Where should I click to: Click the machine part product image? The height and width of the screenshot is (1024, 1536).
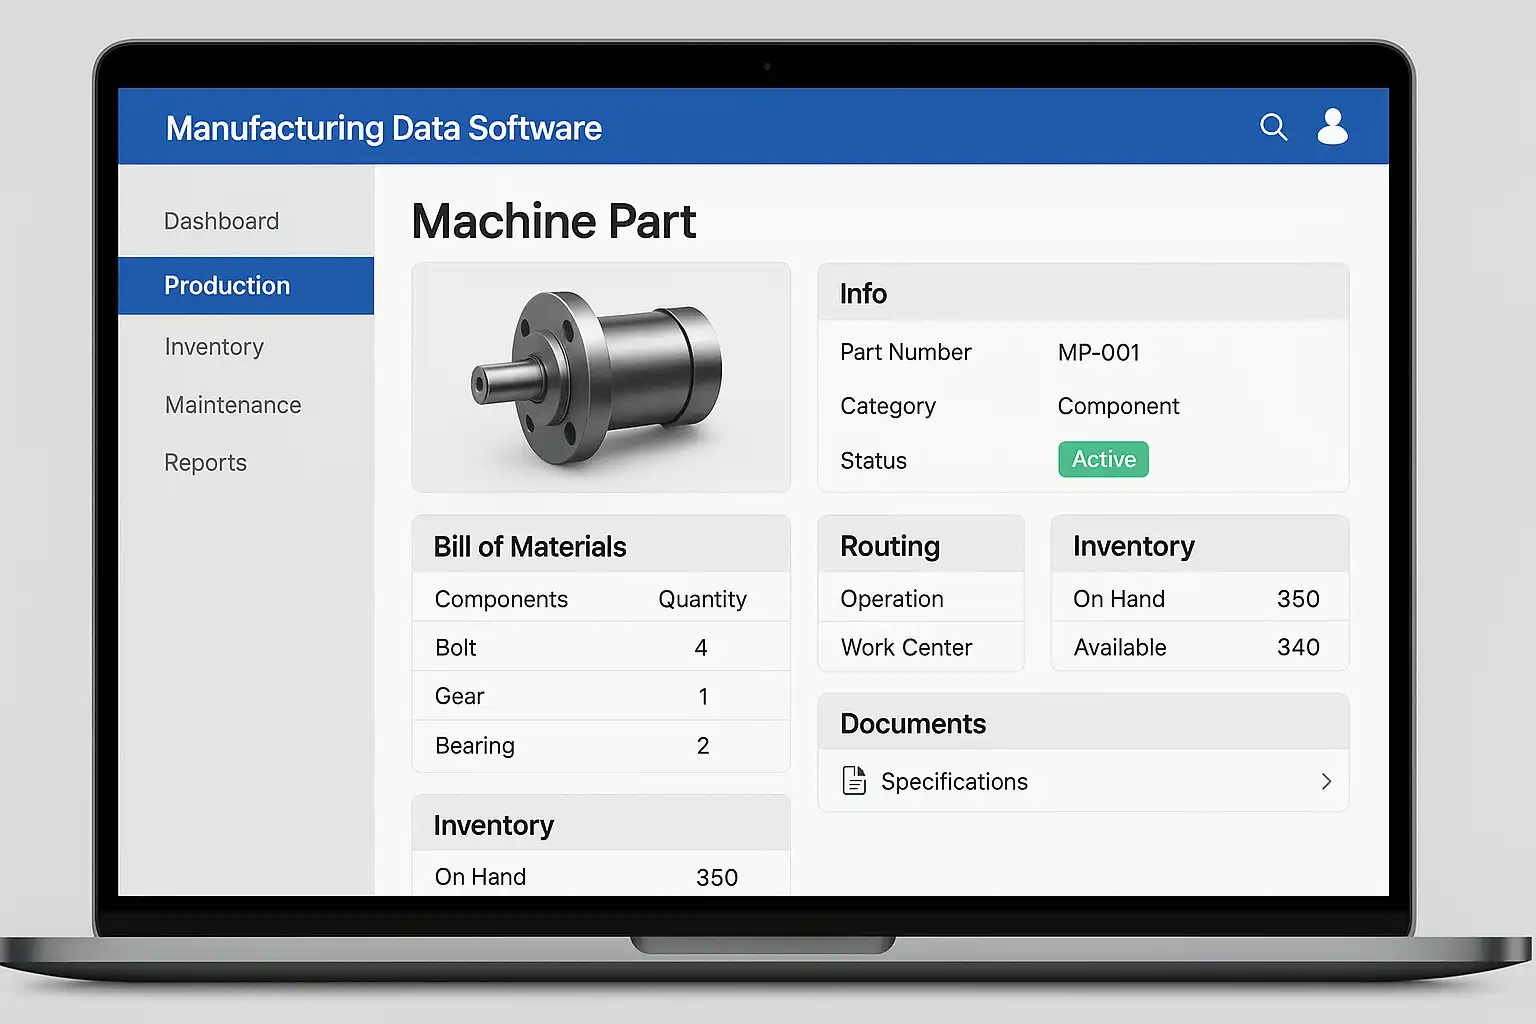click(600, 378)
